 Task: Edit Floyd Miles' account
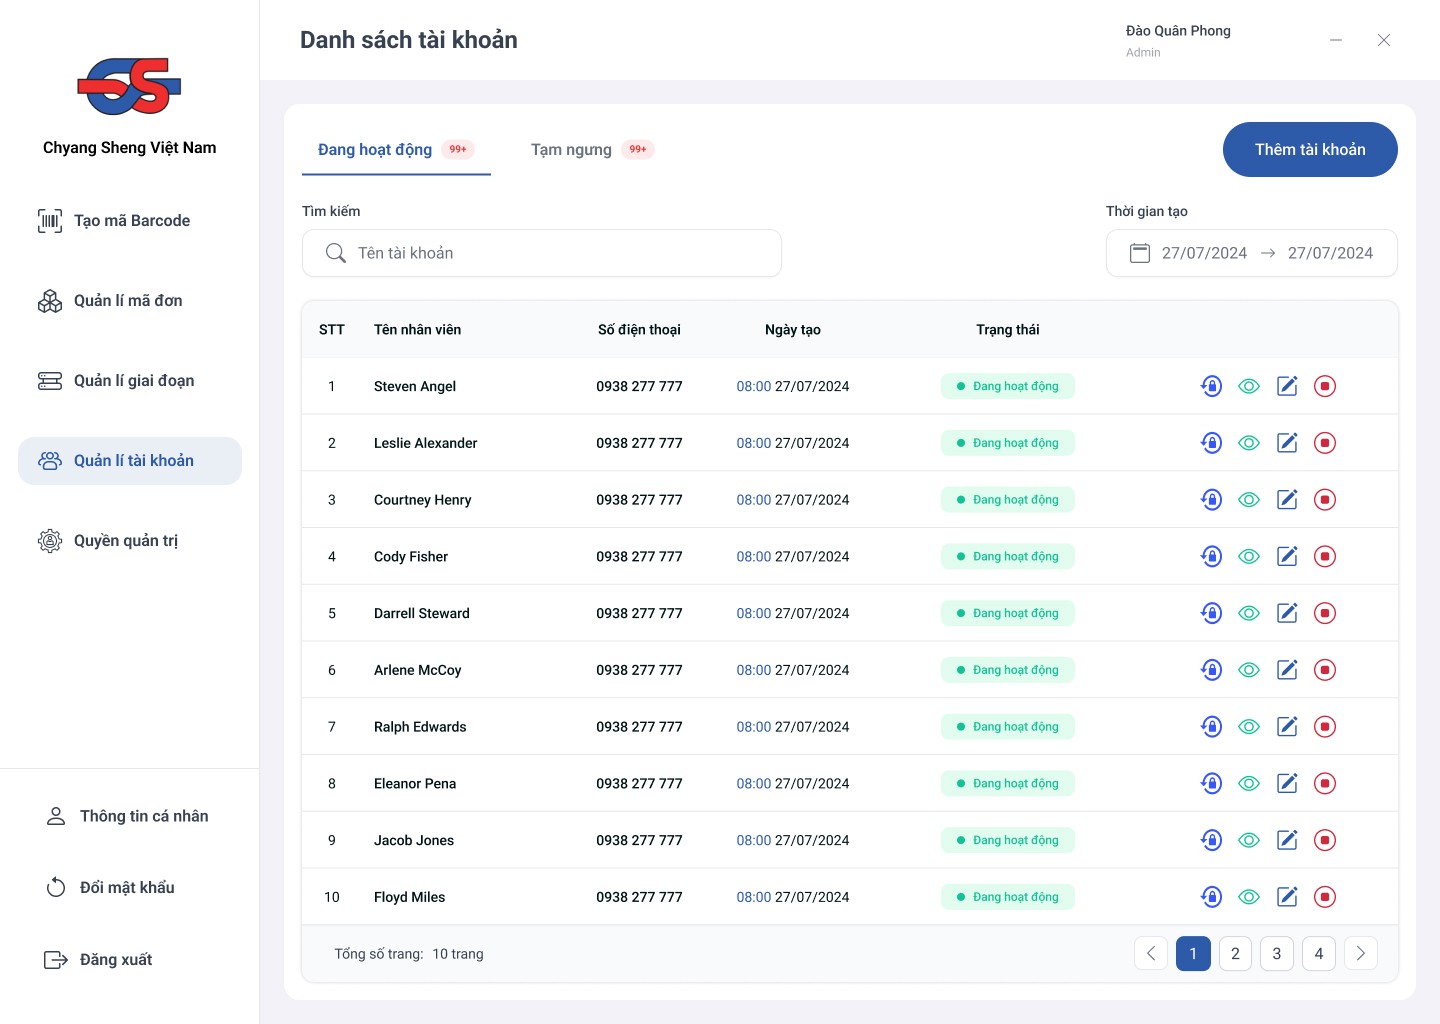click(1287, 897)
